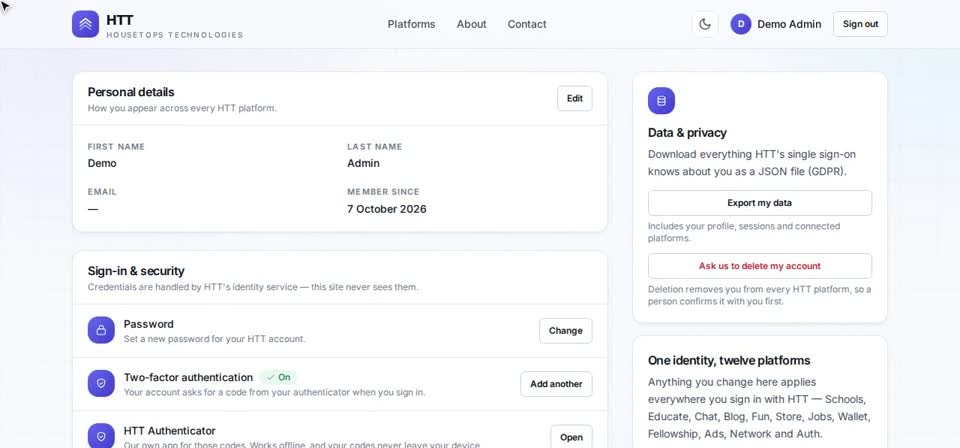Click the 'Sign-in & security' heading

click(136, 271)
